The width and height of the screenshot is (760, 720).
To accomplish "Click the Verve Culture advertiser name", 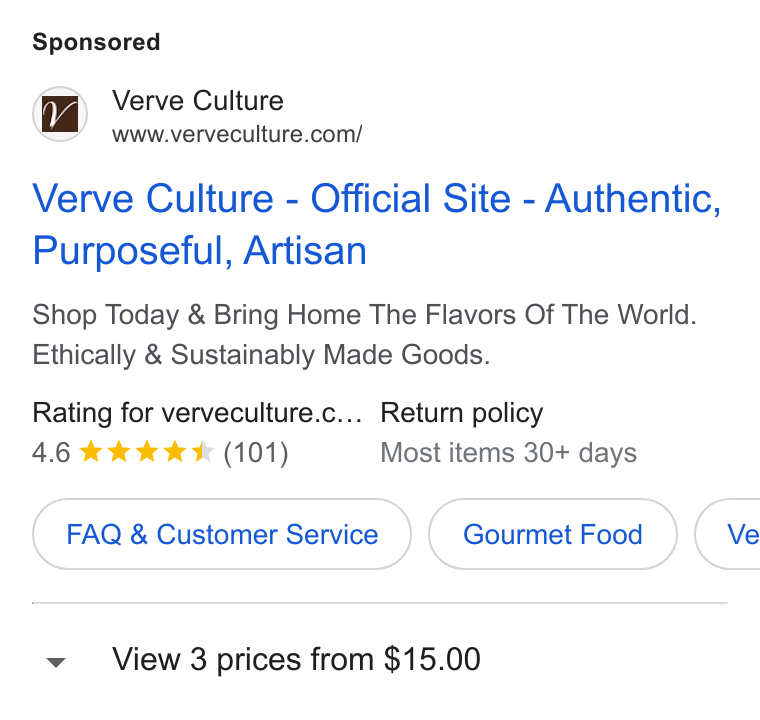I will click(x=198, y=101).
